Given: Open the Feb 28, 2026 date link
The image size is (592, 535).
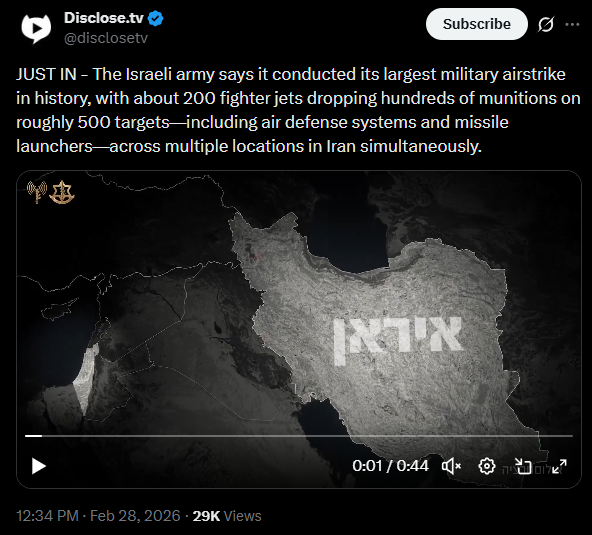Looking at the screenshot, I should coord(135,516).
